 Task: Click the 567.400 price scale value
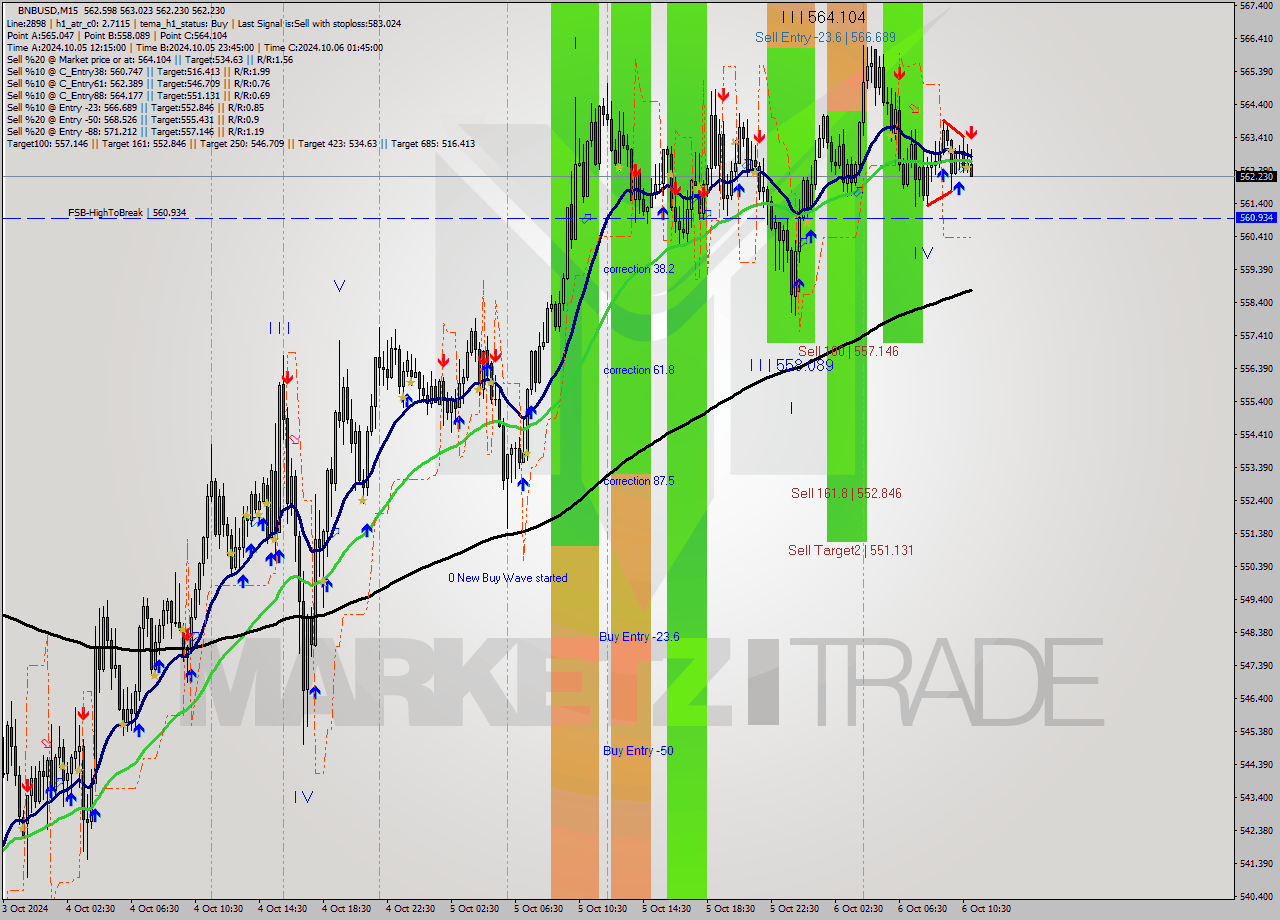click(1255, 5)
